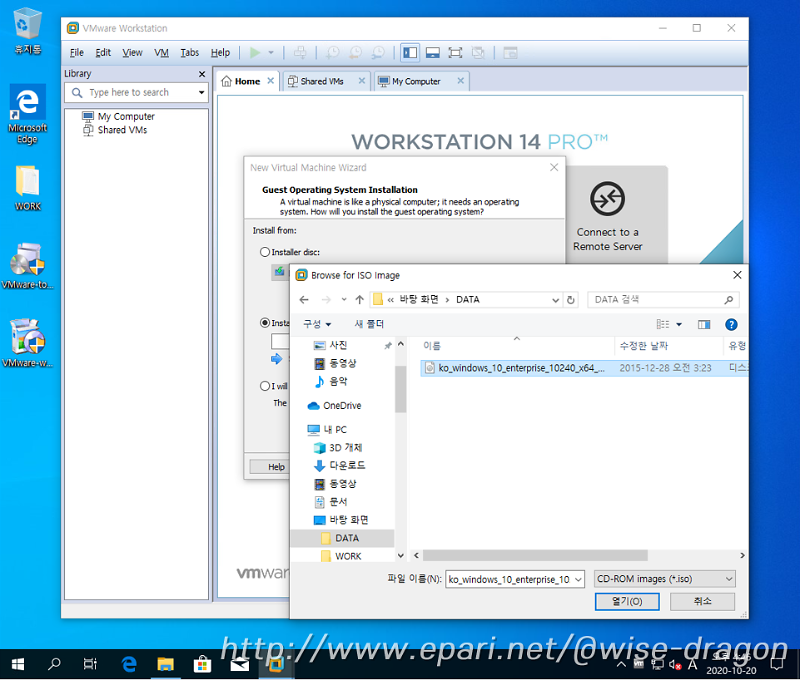Open help via the blue question mark icon
Viewport: 800px width, 680px height.
[731, 324]
